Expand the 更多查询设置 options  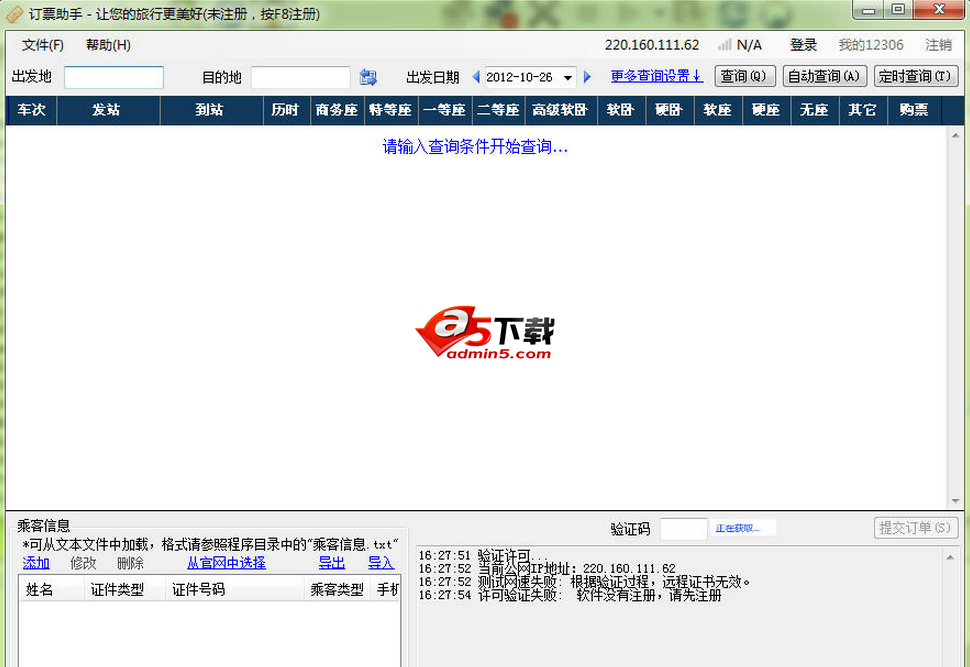[x=655, y=76]
